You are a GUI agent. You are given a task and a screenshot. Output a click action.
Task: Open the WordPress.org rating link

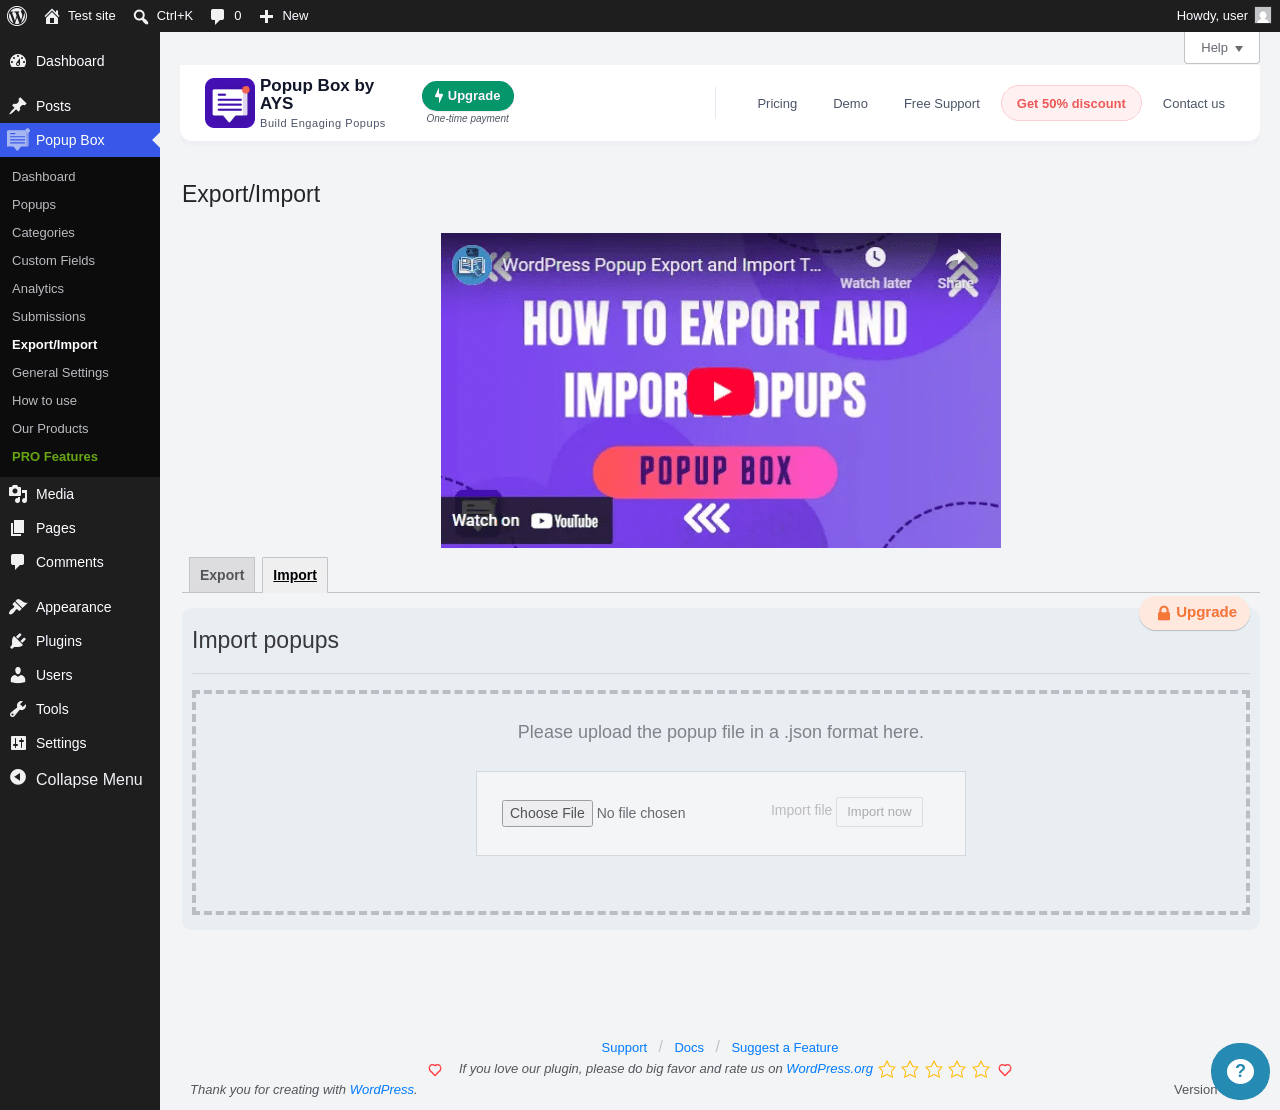click(830, 1069)
